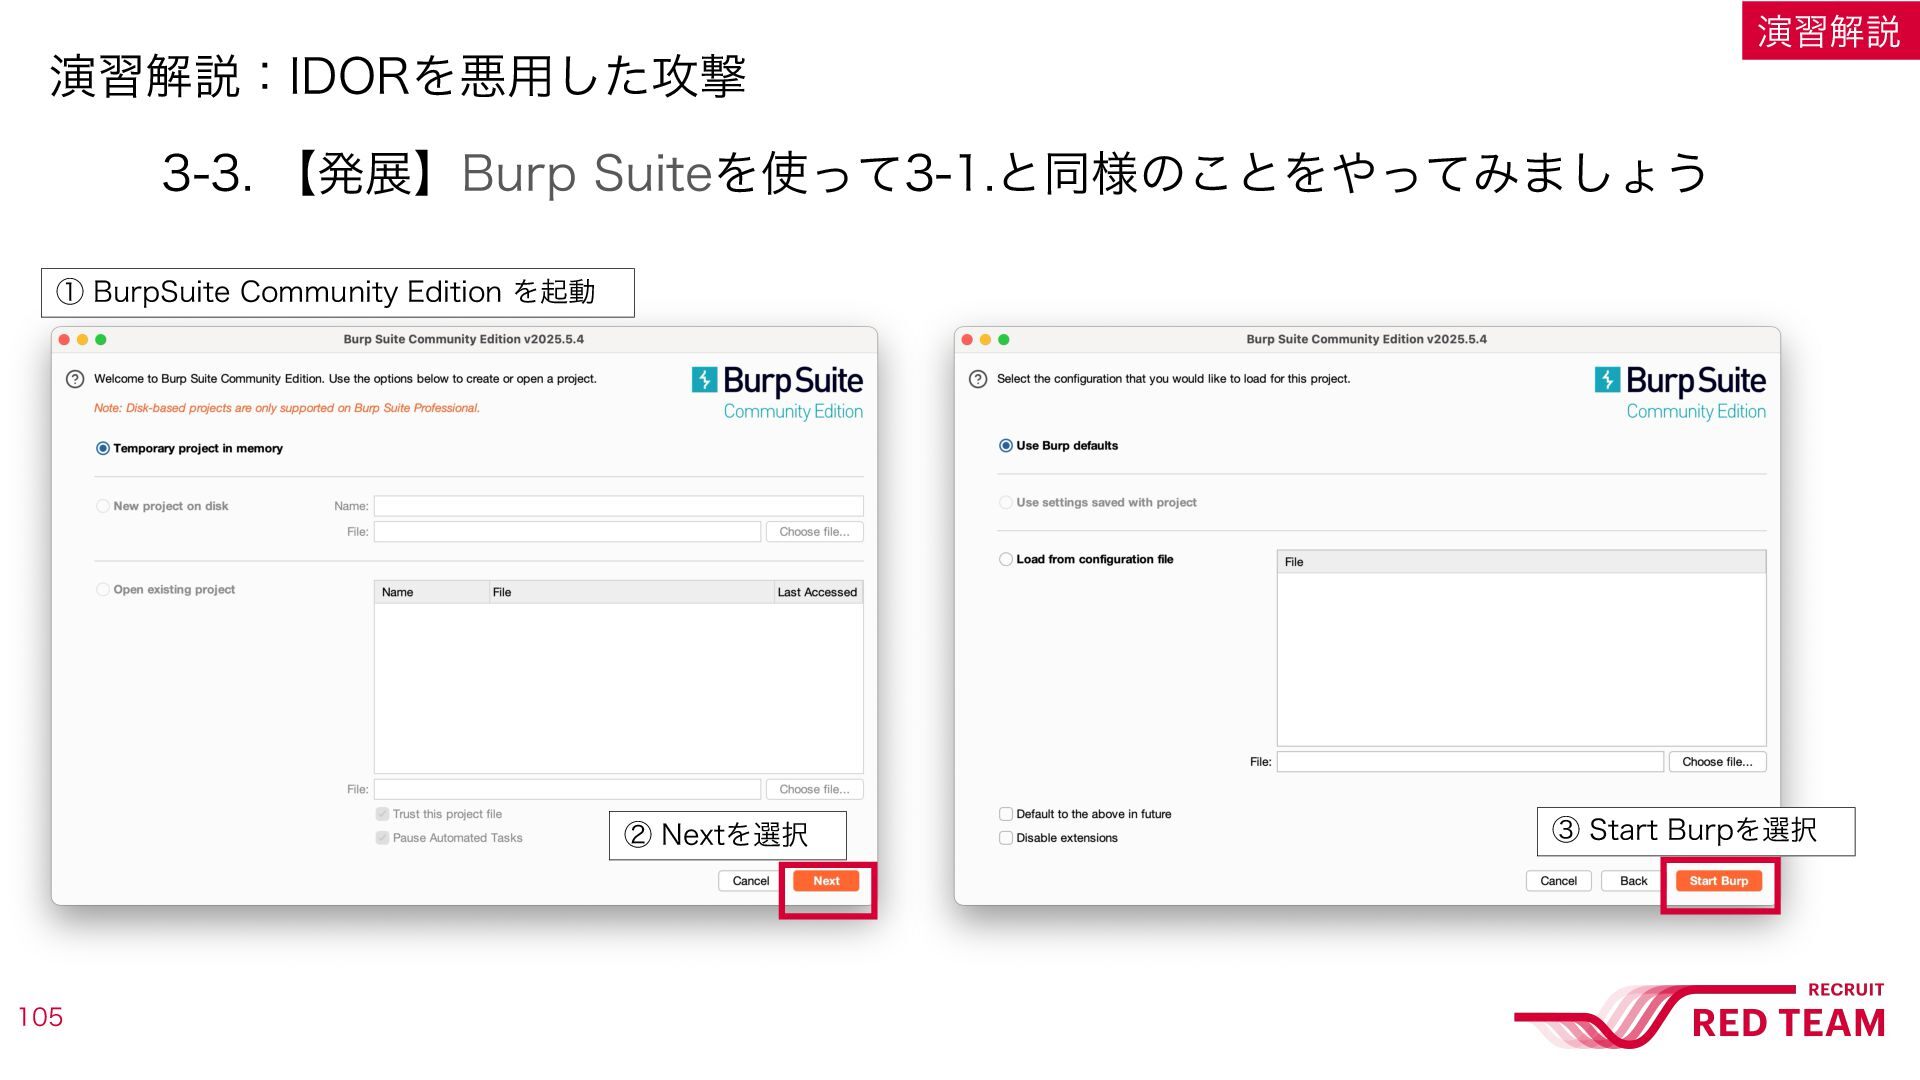Tick the Disable extensions checkbox

point(1005,838)
